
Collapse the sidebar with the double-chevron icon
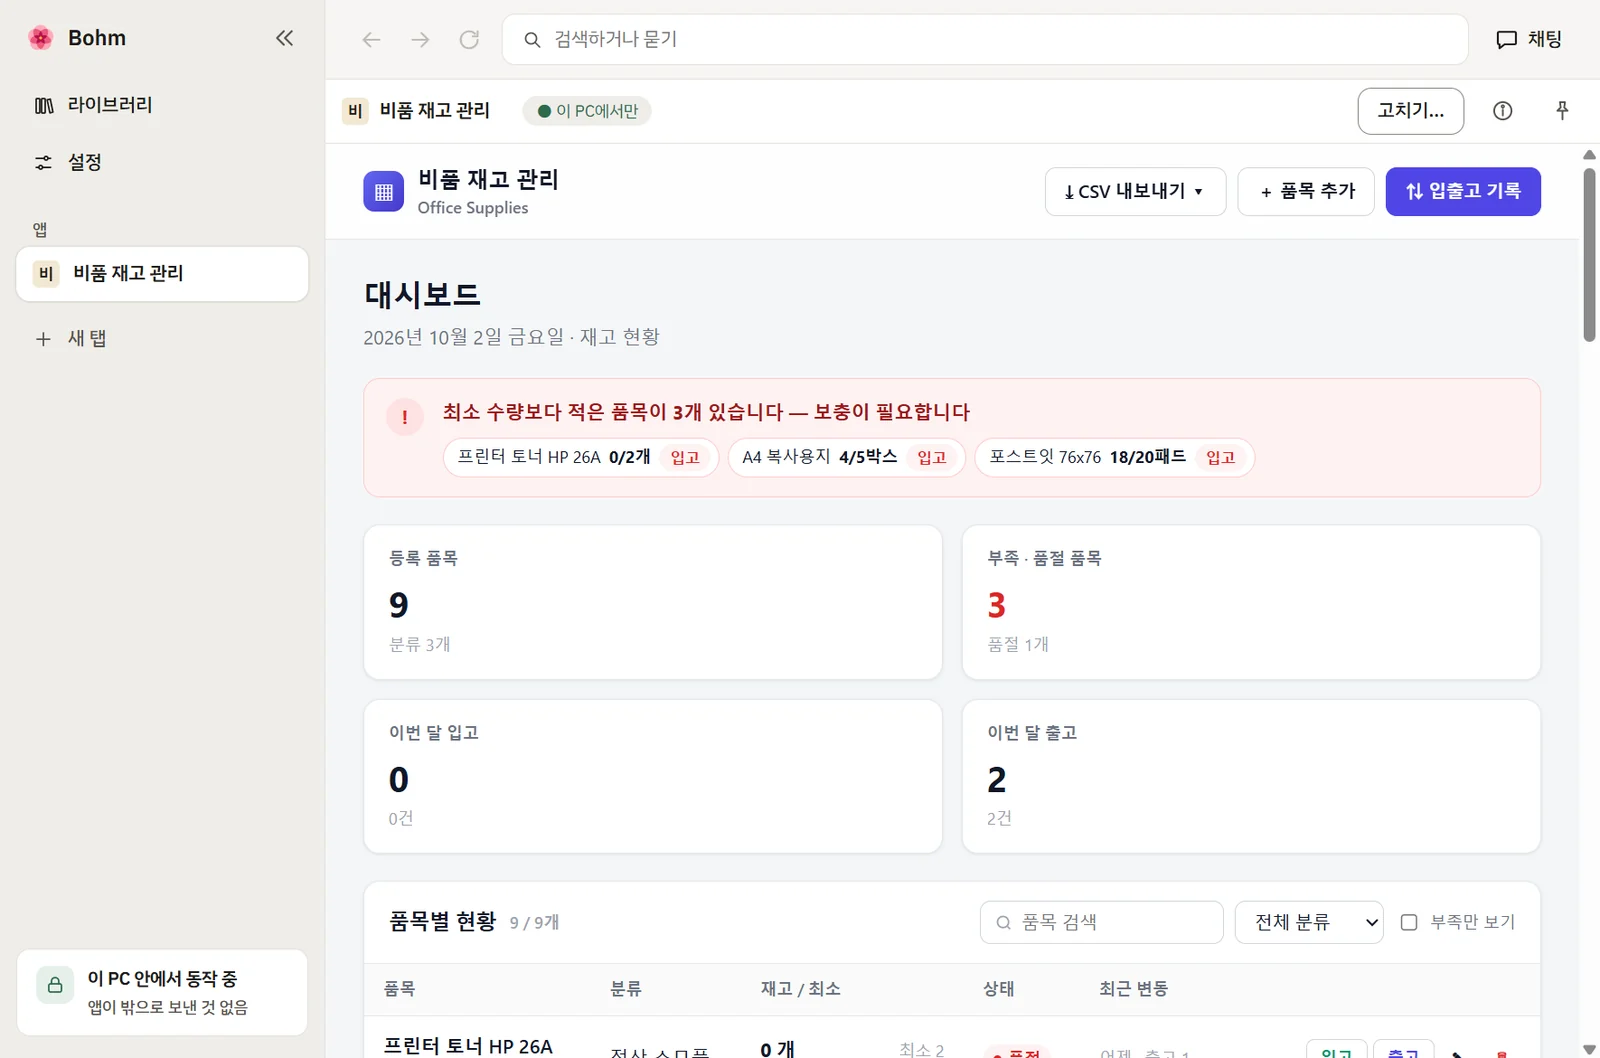[284, 38]
